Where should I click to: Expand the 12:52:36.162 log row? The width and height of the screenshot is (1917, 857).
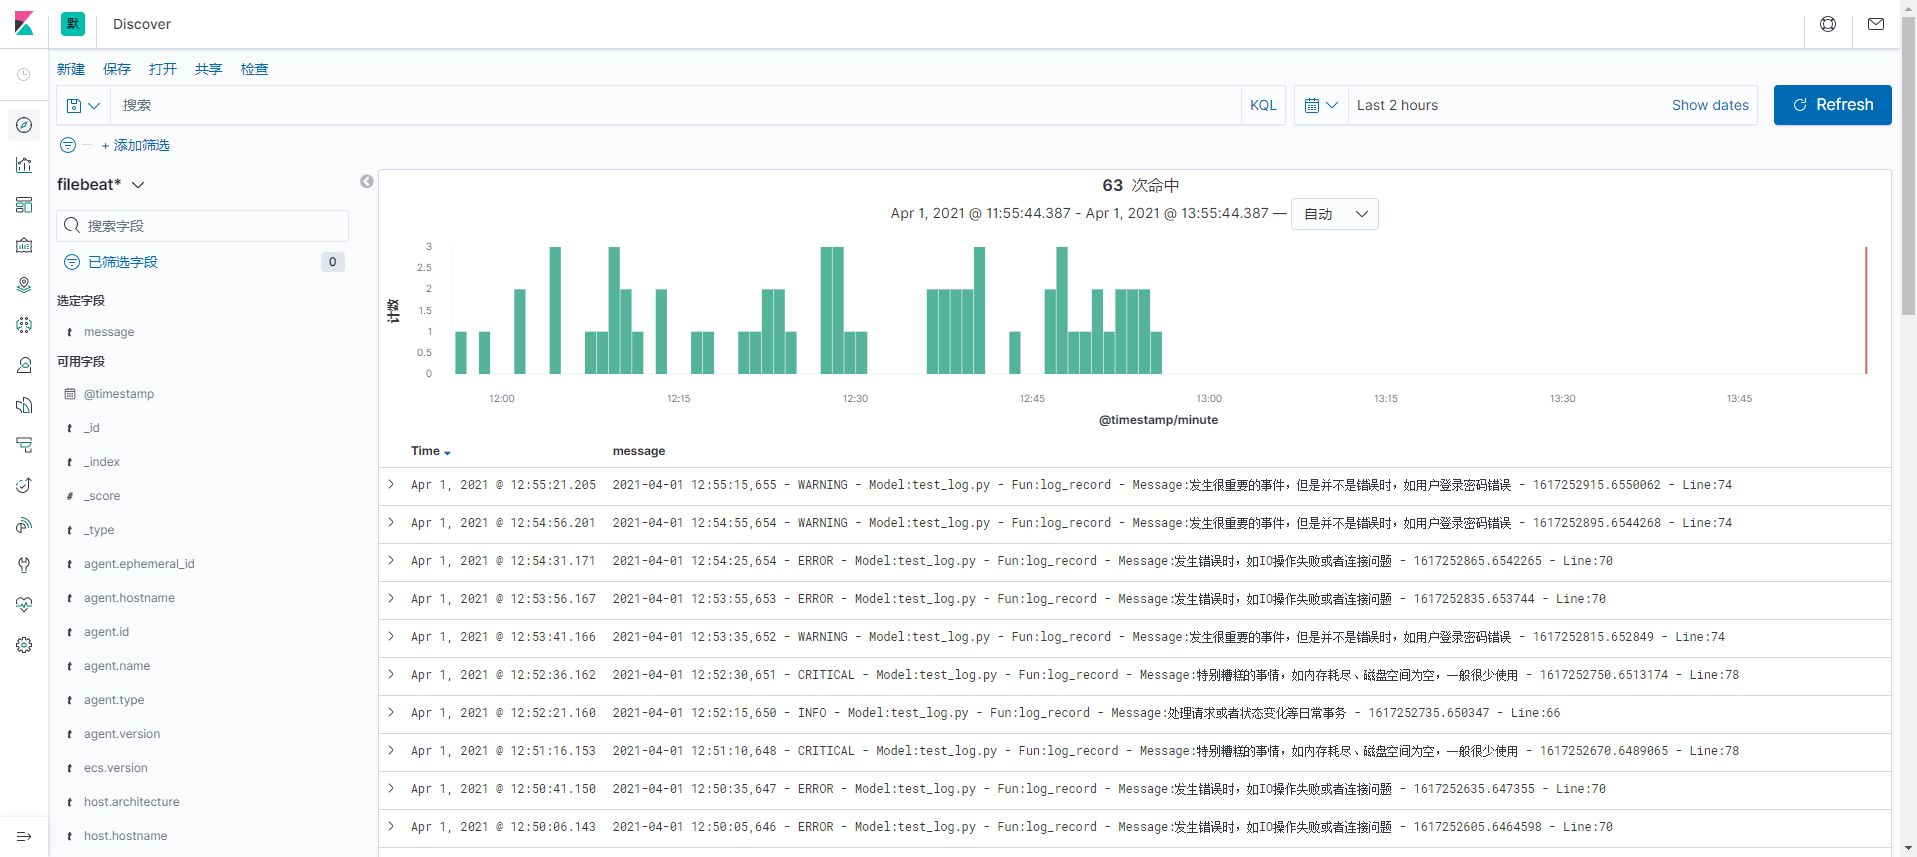click(x=391, y=674)
